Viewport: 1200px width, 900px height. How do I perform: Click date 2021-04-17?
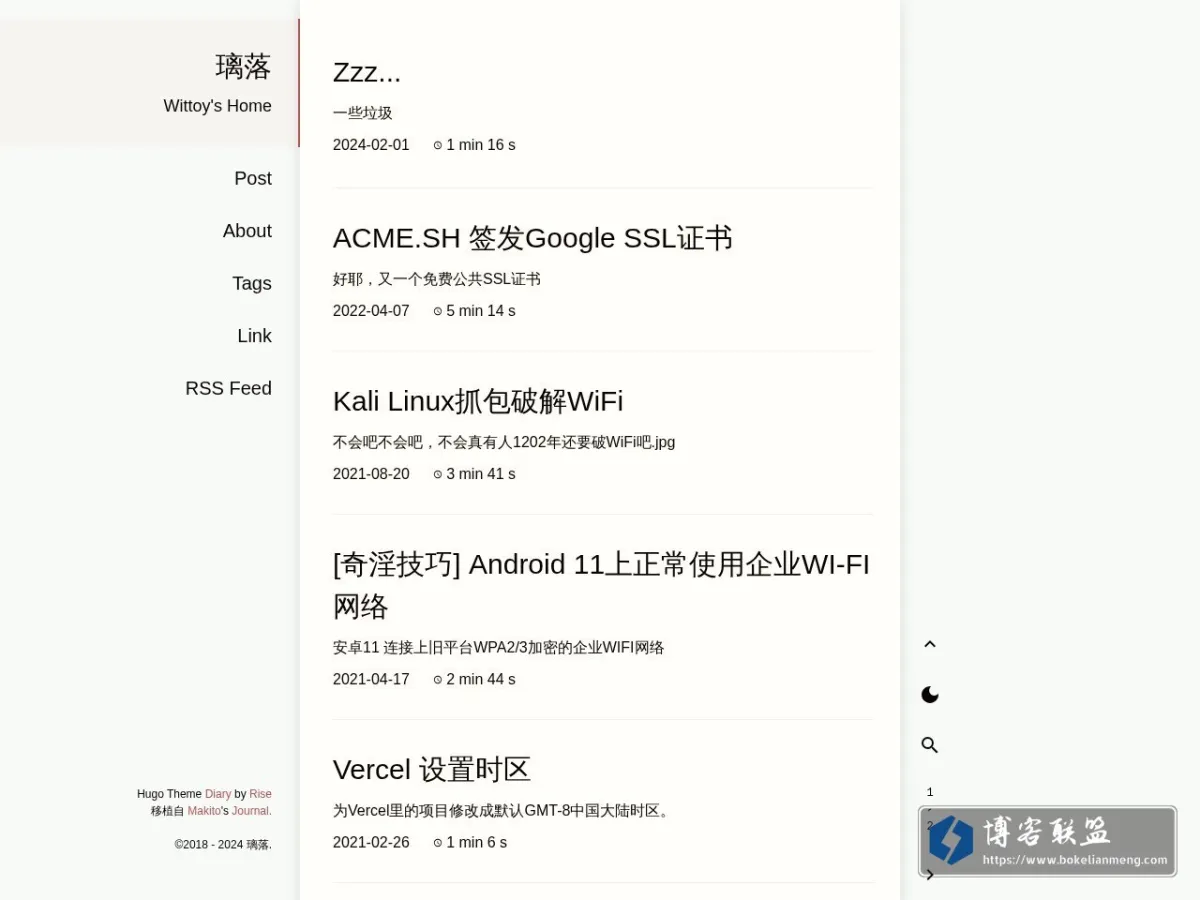pyautogui.click(x=371, y=679)
